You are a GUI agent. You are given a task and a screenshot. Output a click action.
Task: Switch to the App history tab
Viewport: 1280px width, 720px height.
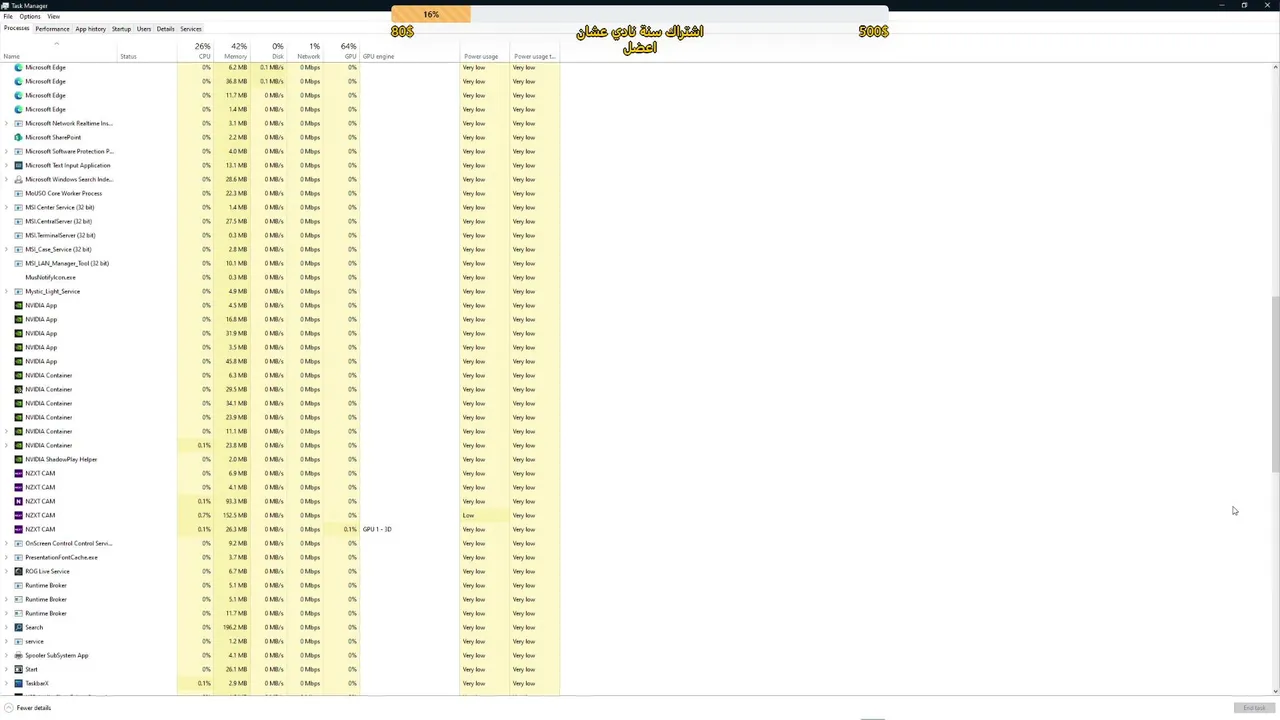[x=90, y=29]
